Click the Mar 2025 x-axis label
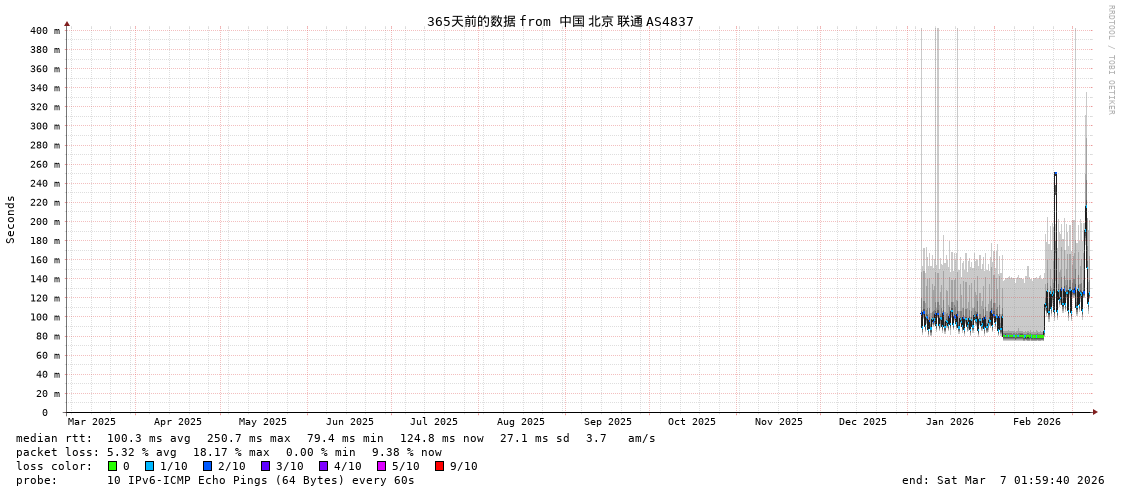Viewport: 1121px width, 494px height. point(92,422)
